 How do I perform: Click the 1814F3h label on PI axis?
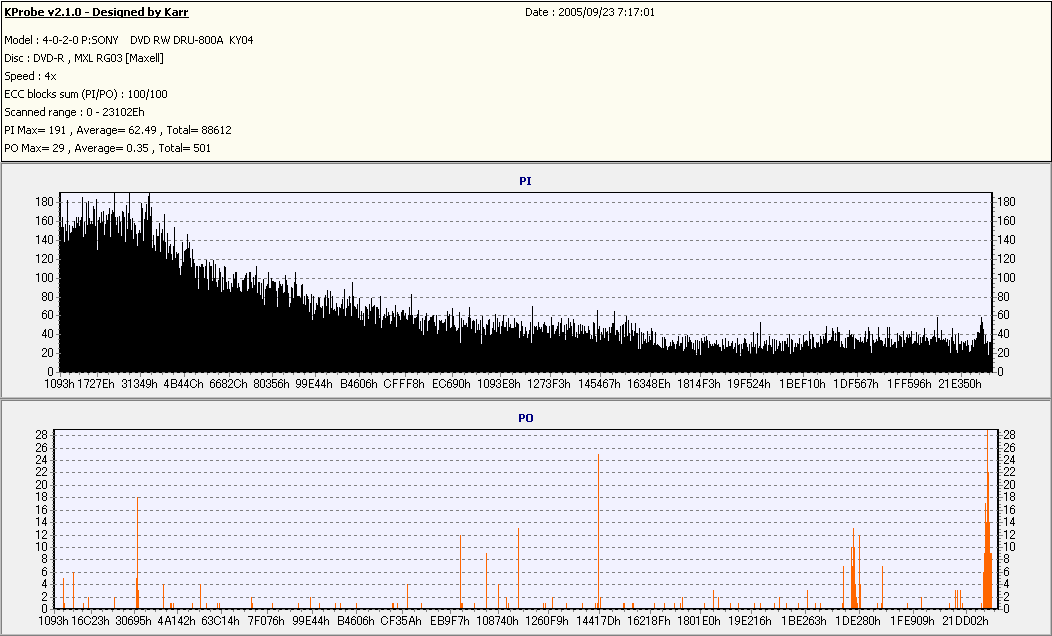click(698, 383)
